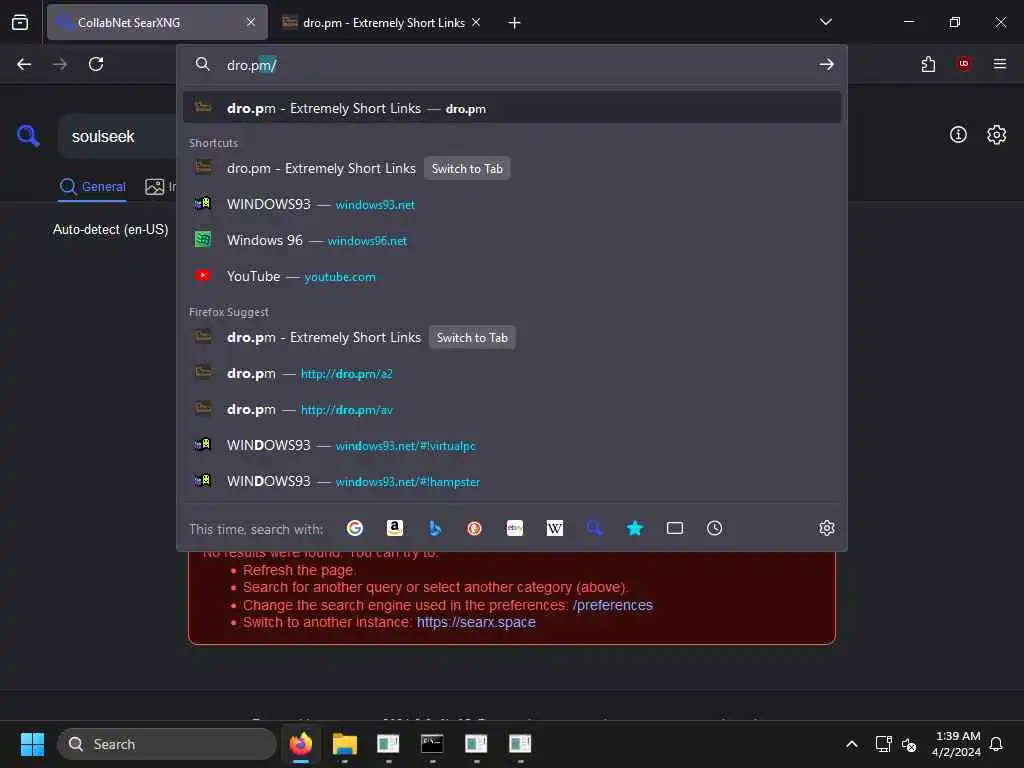Search this time with Amazon
1024x768 pixels.
tap(394, 528)
